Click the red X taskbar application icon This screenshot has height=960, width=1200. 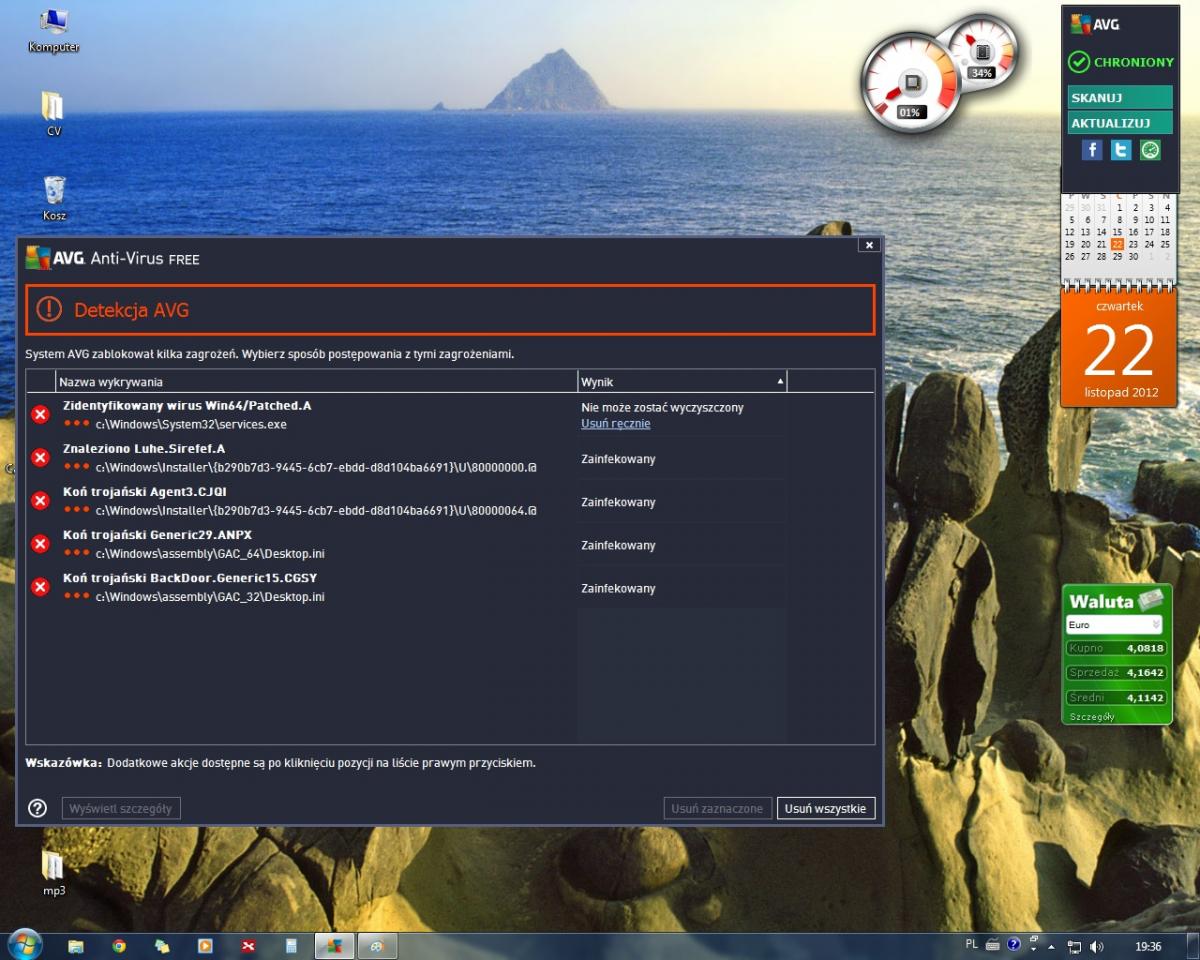[x=248, y=946]
